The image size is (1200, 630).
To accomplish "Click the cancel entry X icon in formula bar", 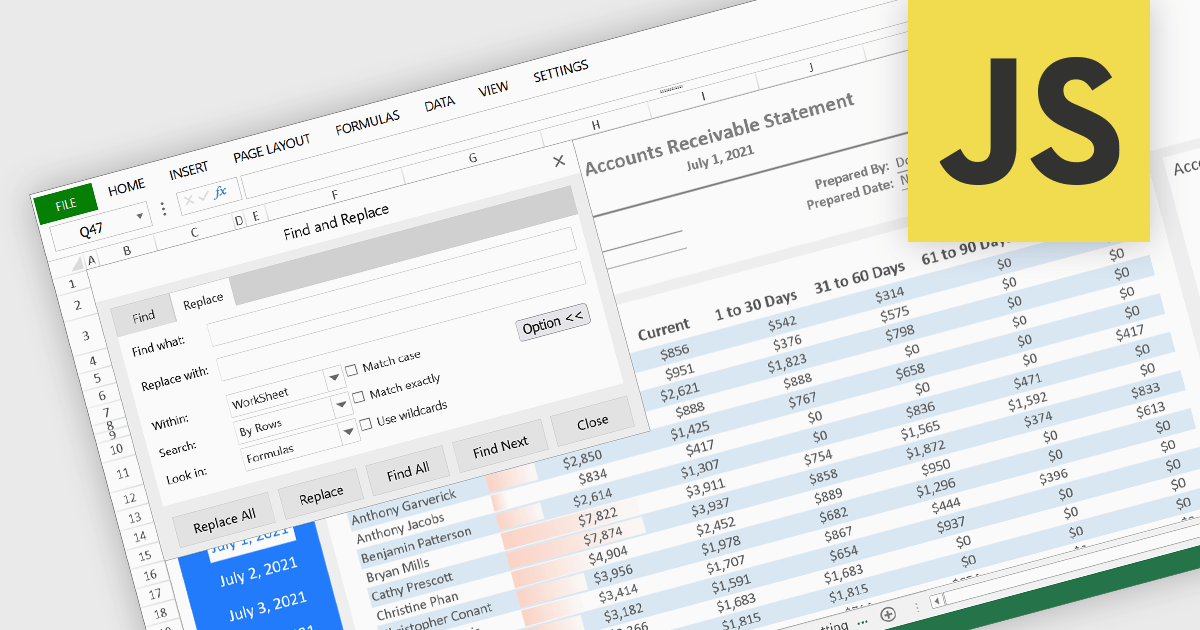I will click(x=187, y=198).
